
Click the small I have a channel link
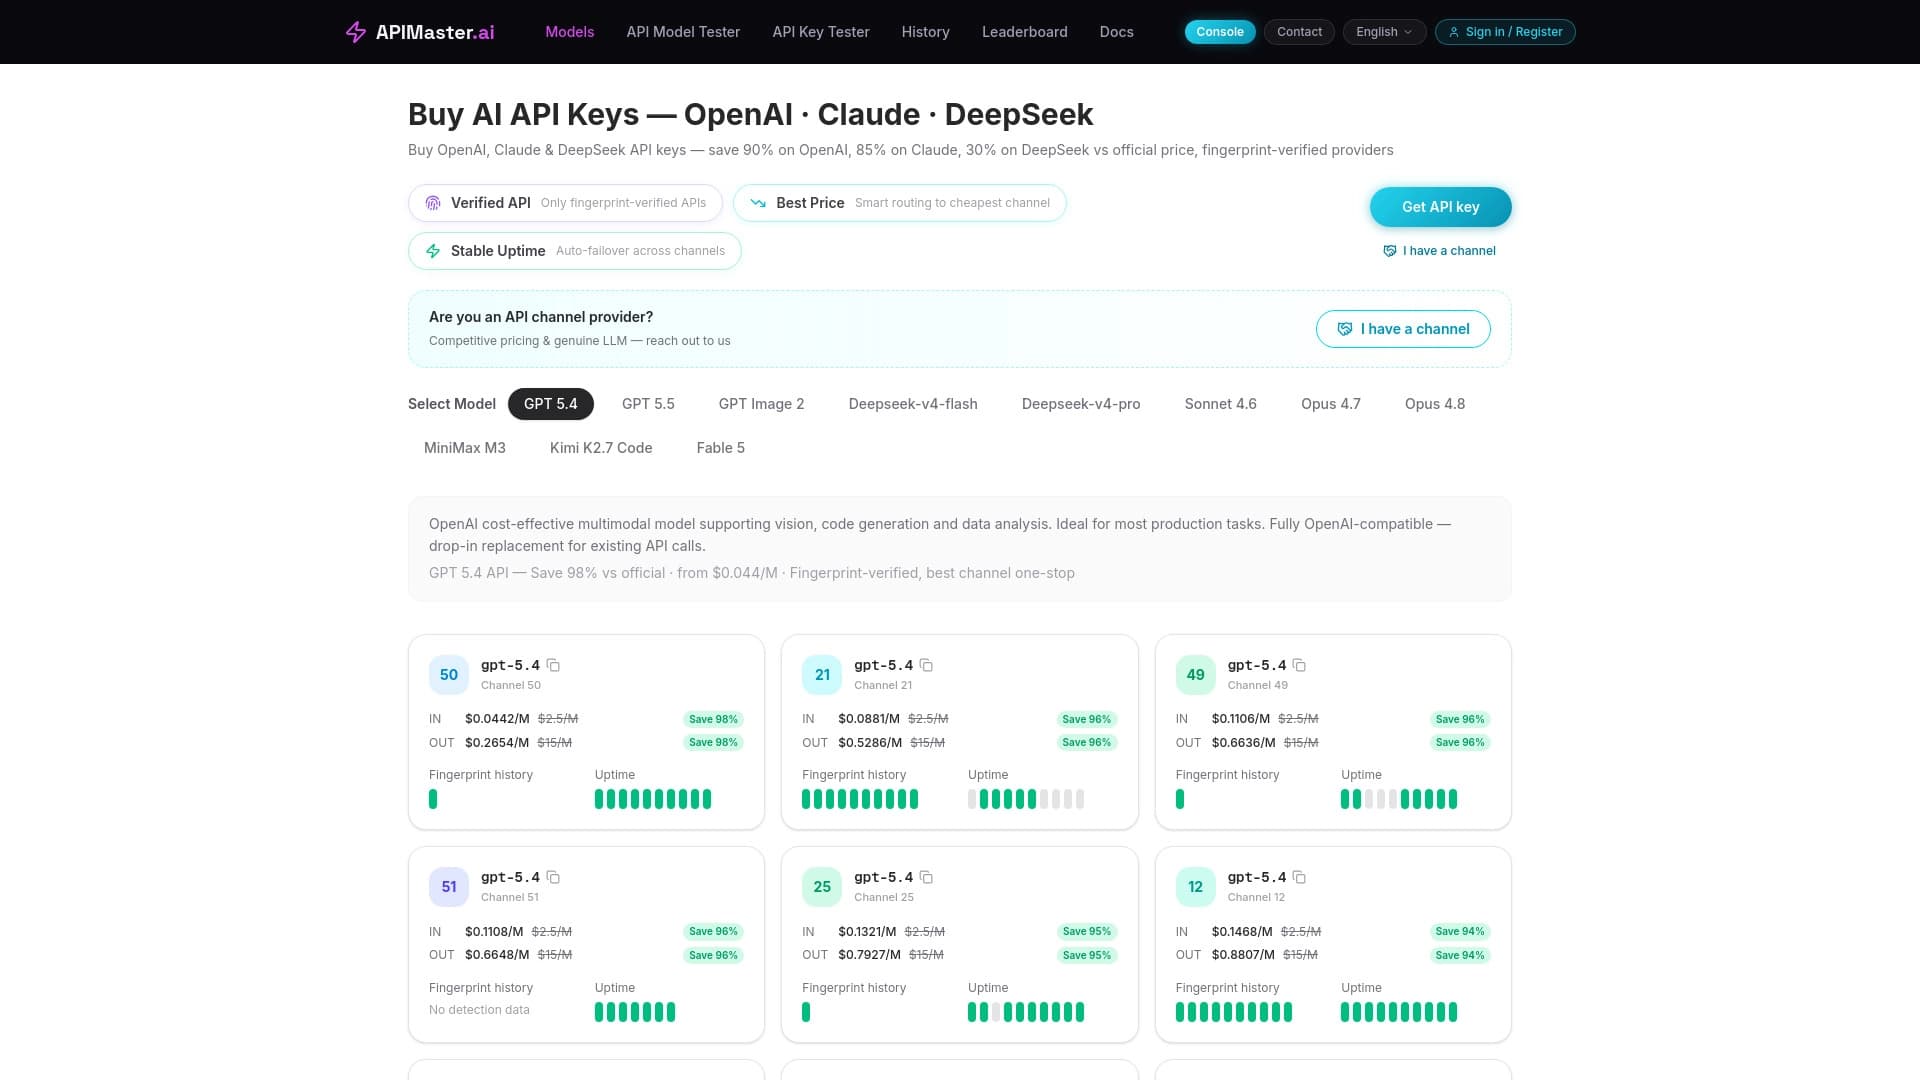1439,251
